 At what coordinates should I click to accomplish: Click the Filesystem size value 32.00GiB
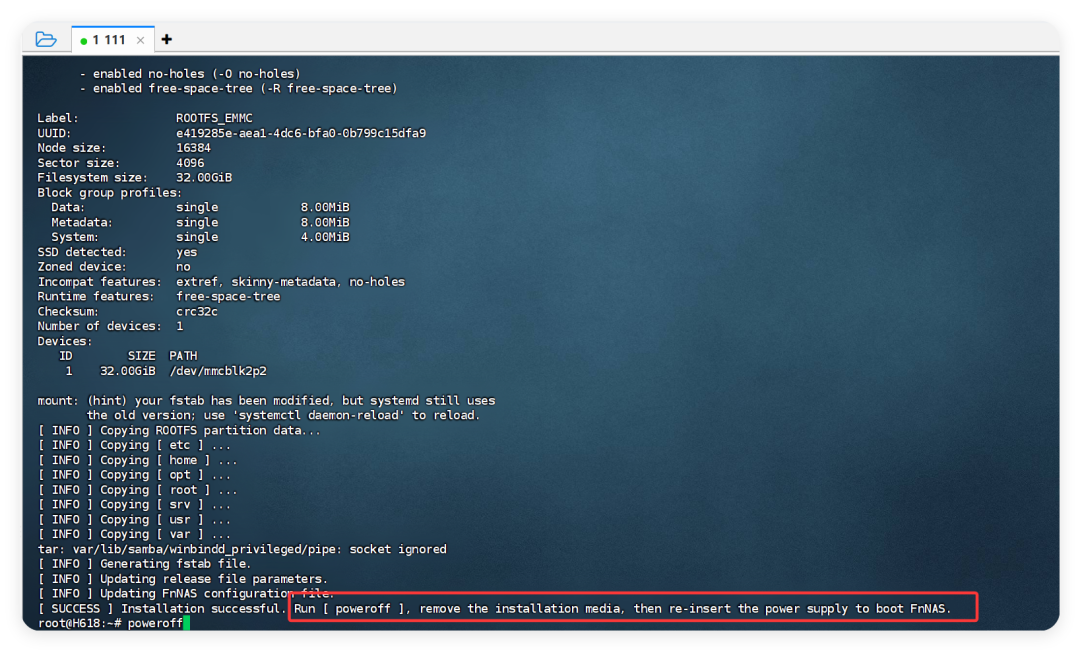[204, 178]
